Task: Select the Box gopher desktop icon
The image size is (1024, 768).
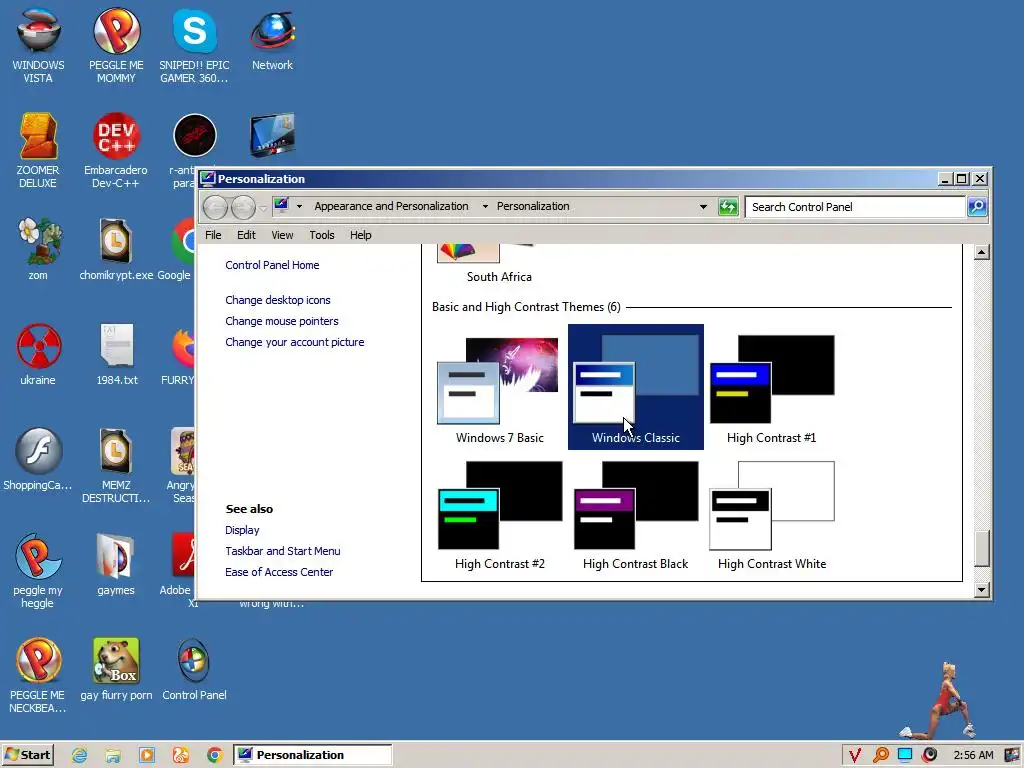Action: pyautogui.click(x=116, y=669)
